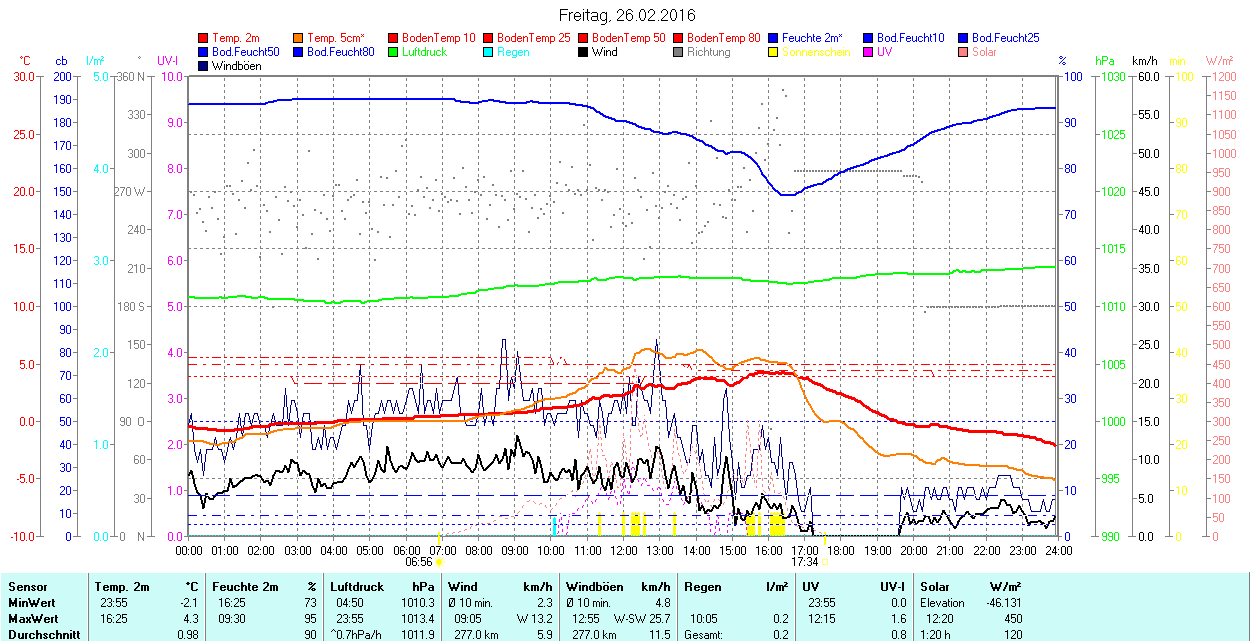
Task: Select the Bod.Feucht80 legend label
Action: 340,52
